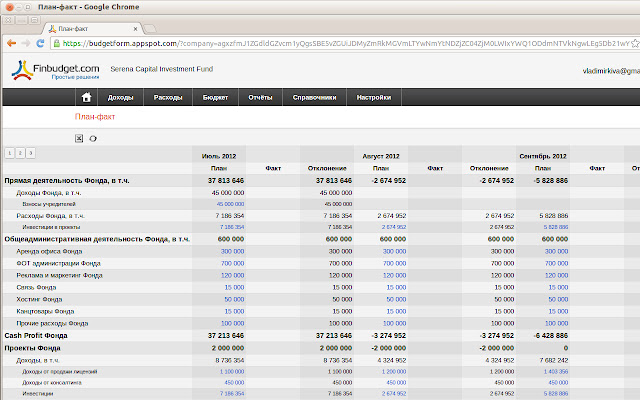Image resolution: width=640 pixels, height=400 pixels.
Task: Reload the page with browser refresh button
Action: (40, 43)
